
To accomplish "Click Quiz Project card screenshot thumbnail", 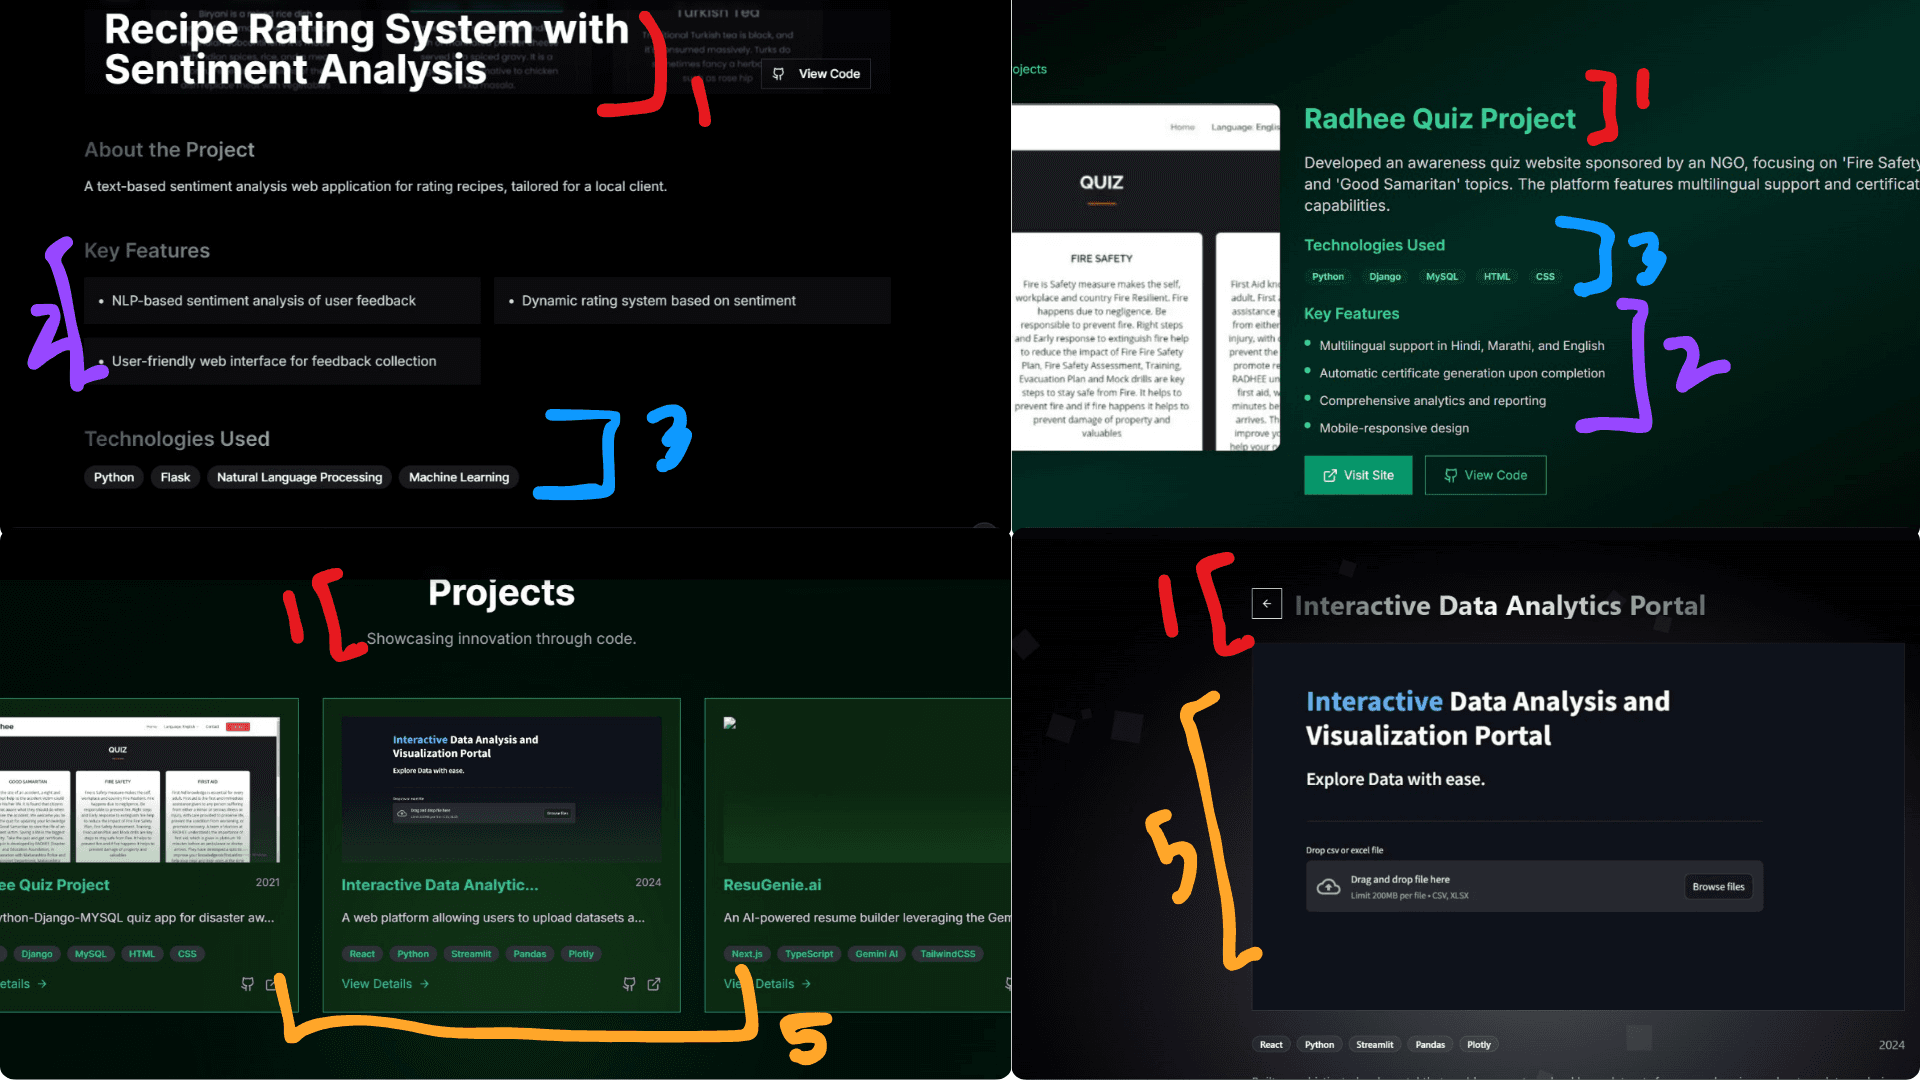I will 140,789.
